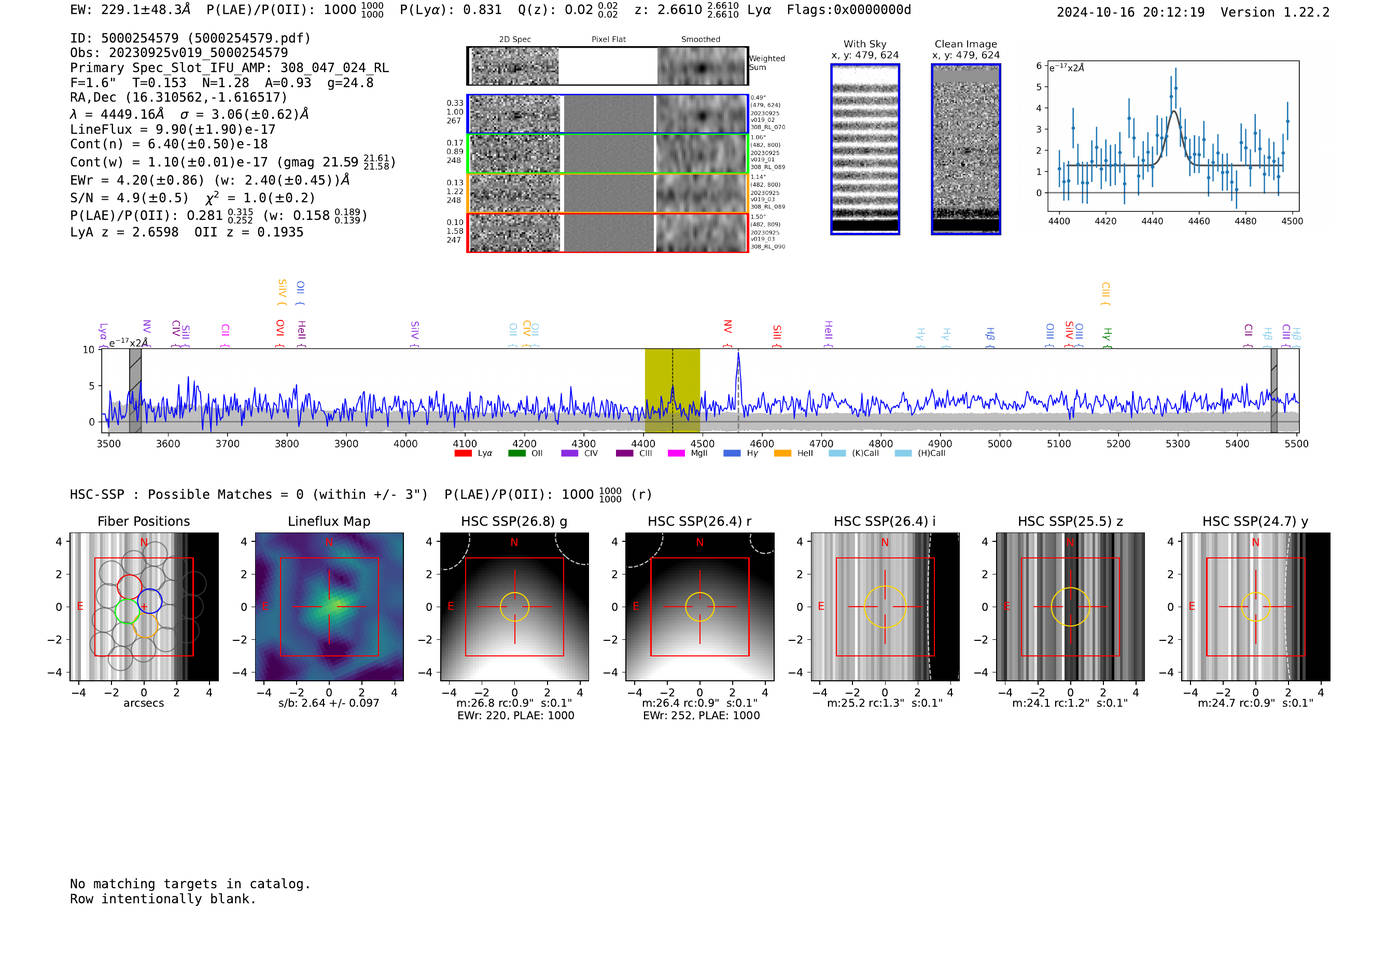Viewport: 1400px width, 953px height.
Task: Click the dark purple CIII legend swatch
Action: pyautogui.click(x=624, y=453)
